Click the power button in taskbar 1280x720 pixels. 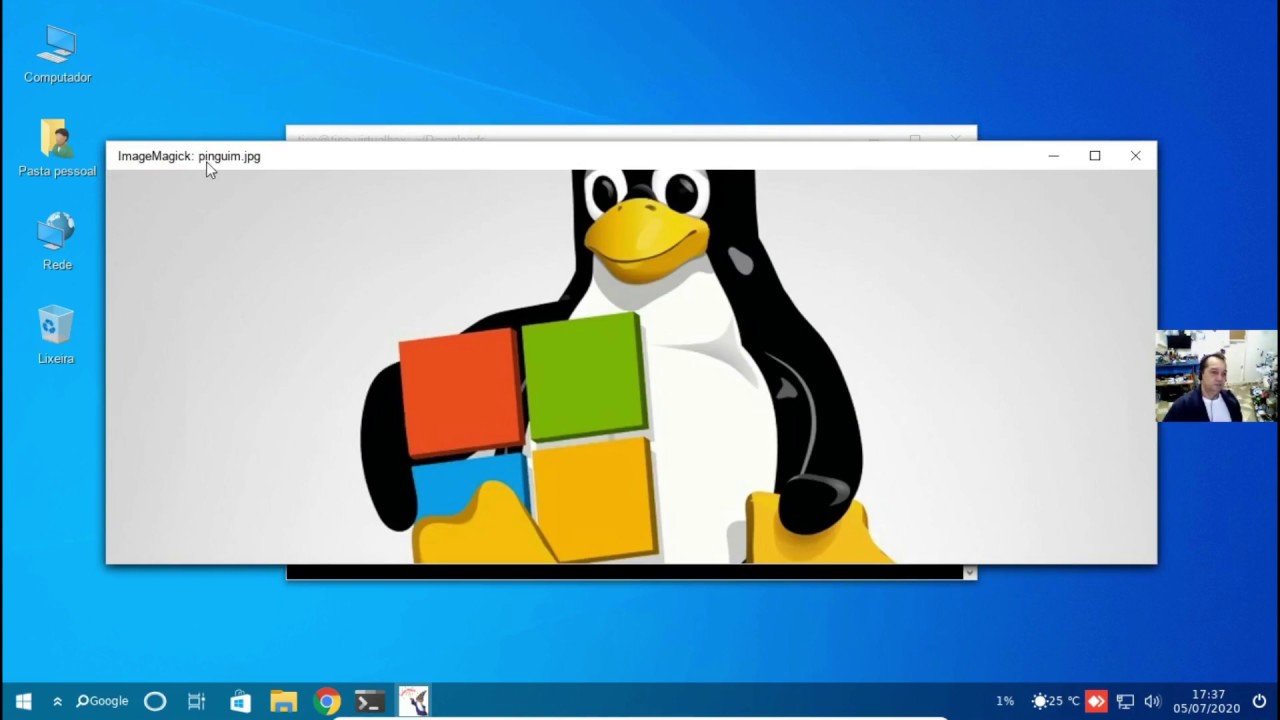(1259, 701)
